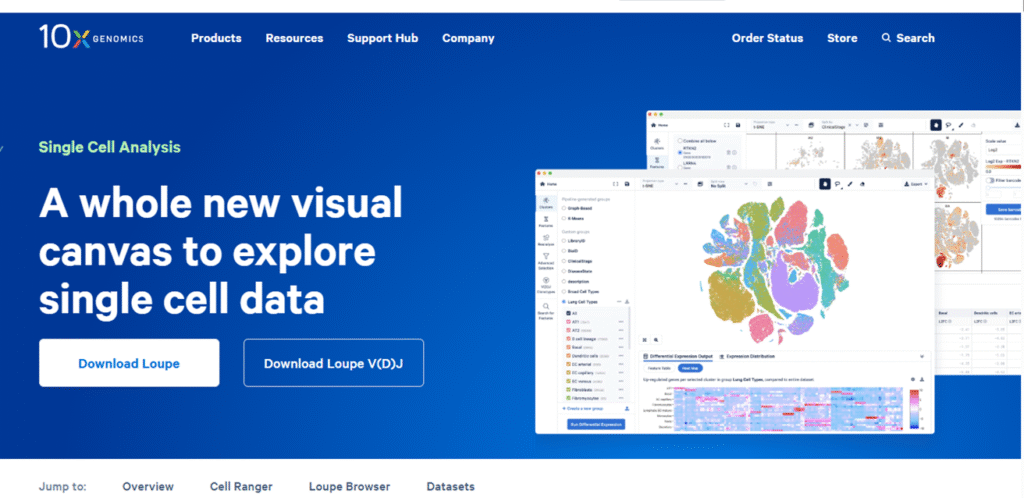1024x498 pixels.
Task: Click Search for Features magnifier icon
Action: pos(547,310)
